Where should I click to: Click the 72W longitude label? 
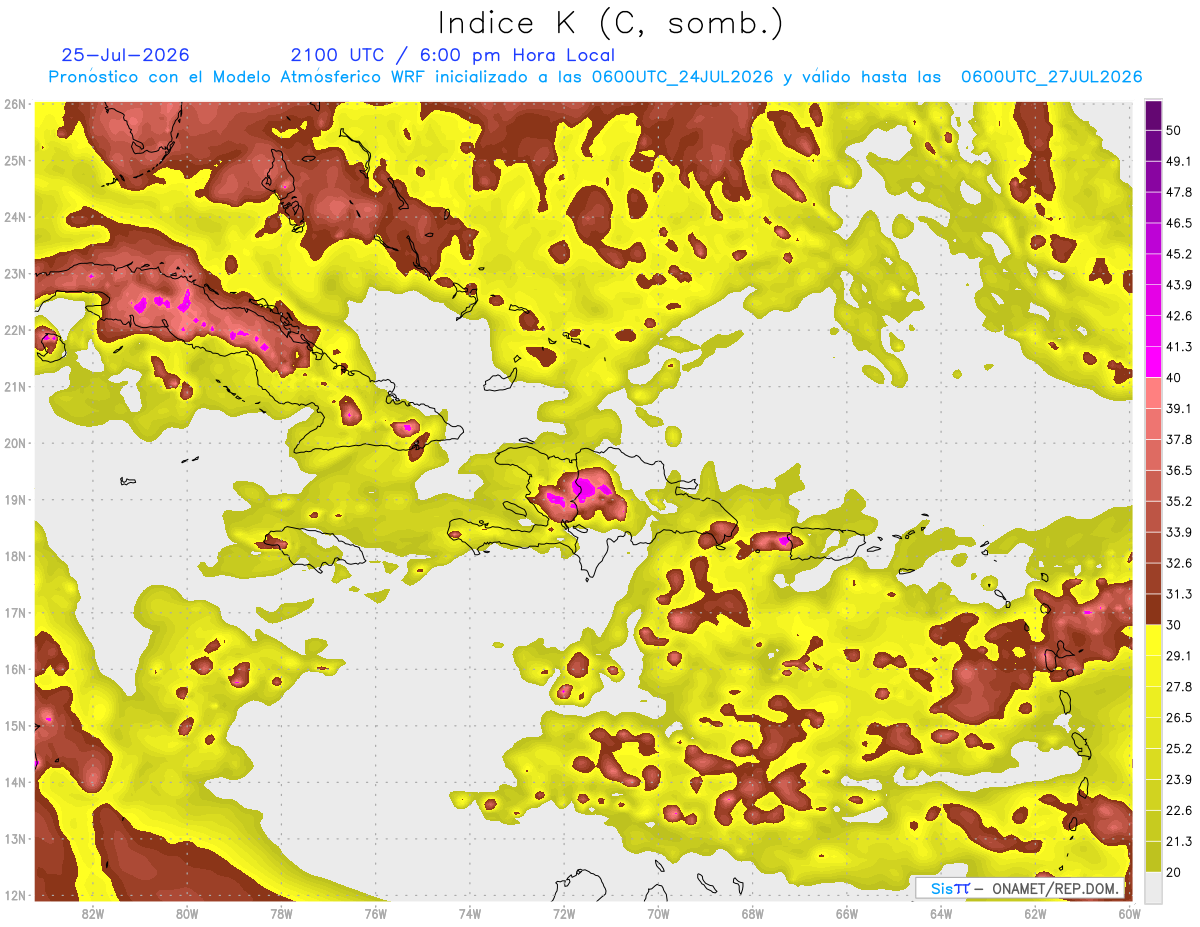coord(564,913)
